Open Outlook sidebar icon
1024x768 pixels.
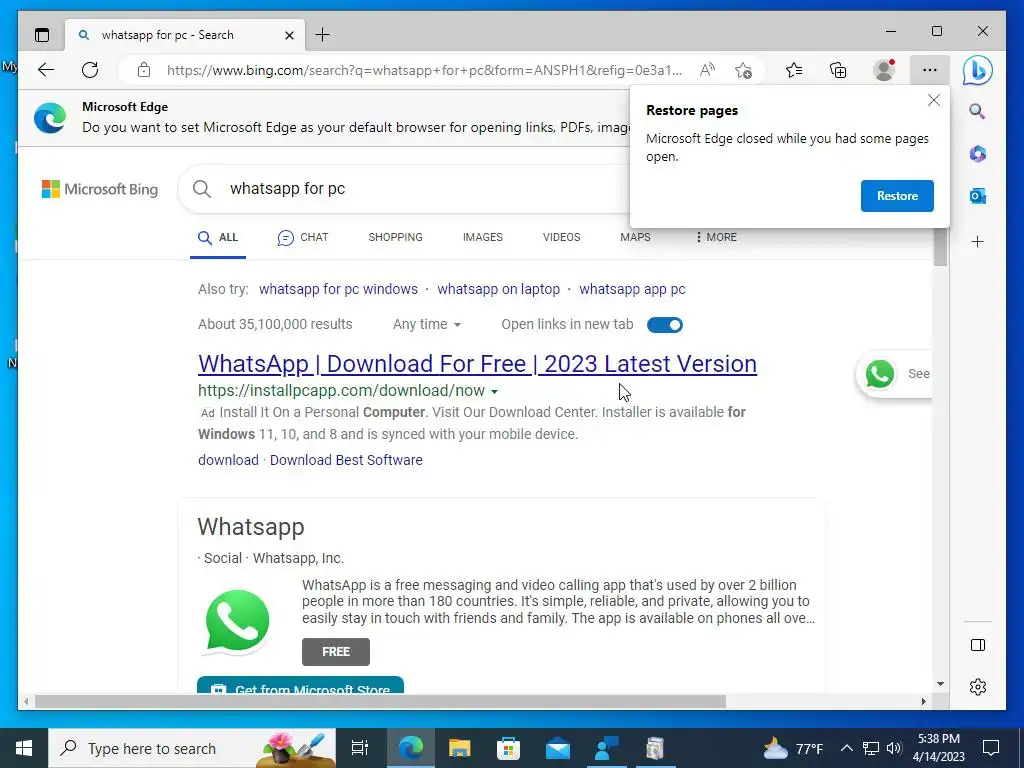click(x=978, y=196)
